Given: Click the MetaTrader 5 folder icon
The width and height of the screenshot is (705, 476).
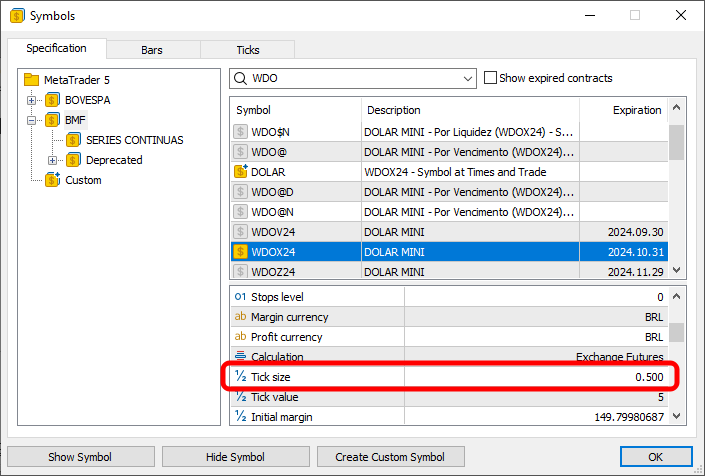Looking at the screenshot, I should click(x=31, y=80).
